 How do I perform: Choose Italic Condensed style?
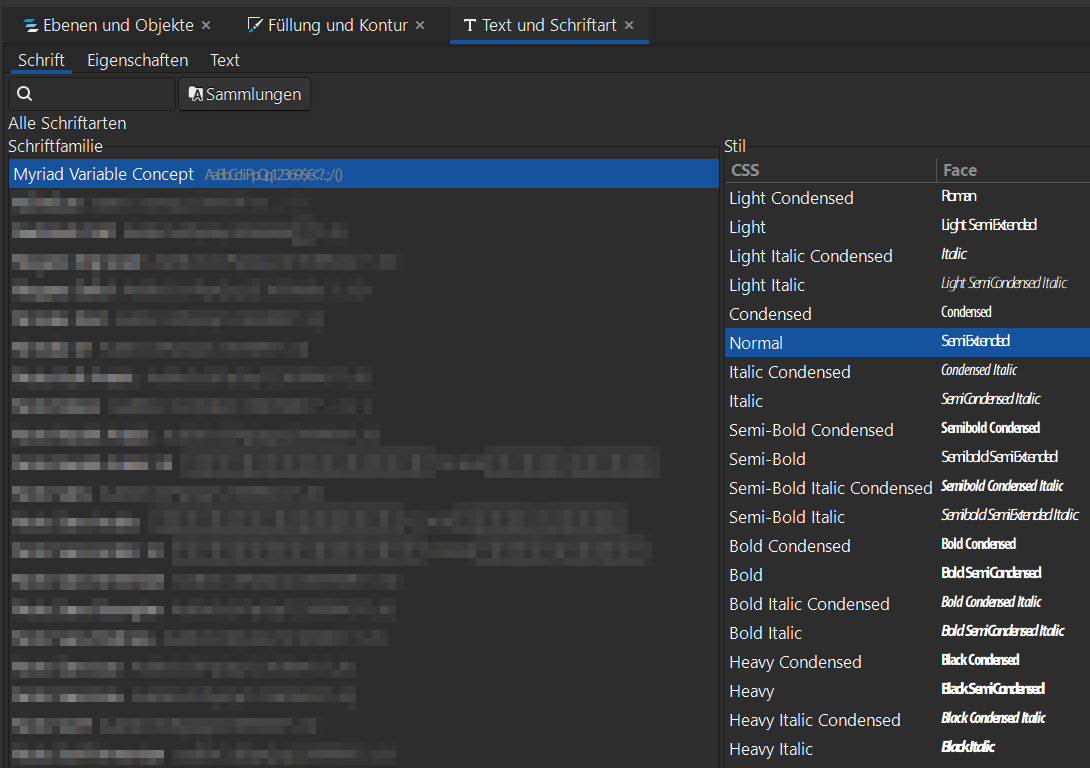[907, 372]
